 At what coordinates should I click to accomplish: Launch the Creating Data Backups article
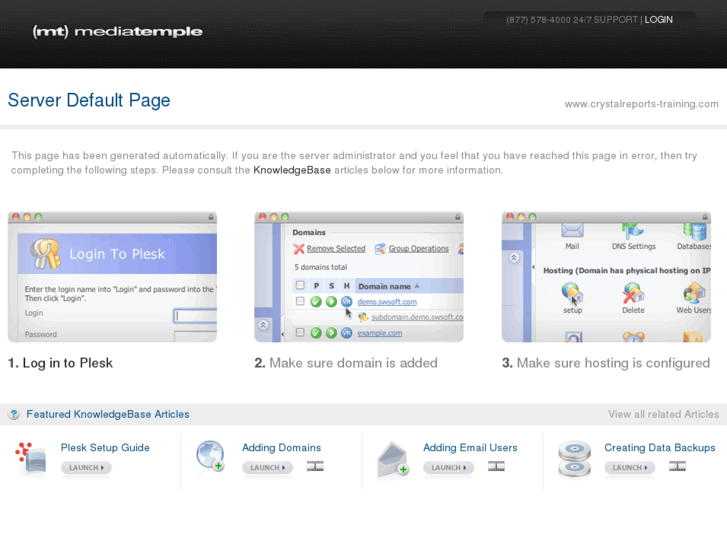tap(630, 468)
